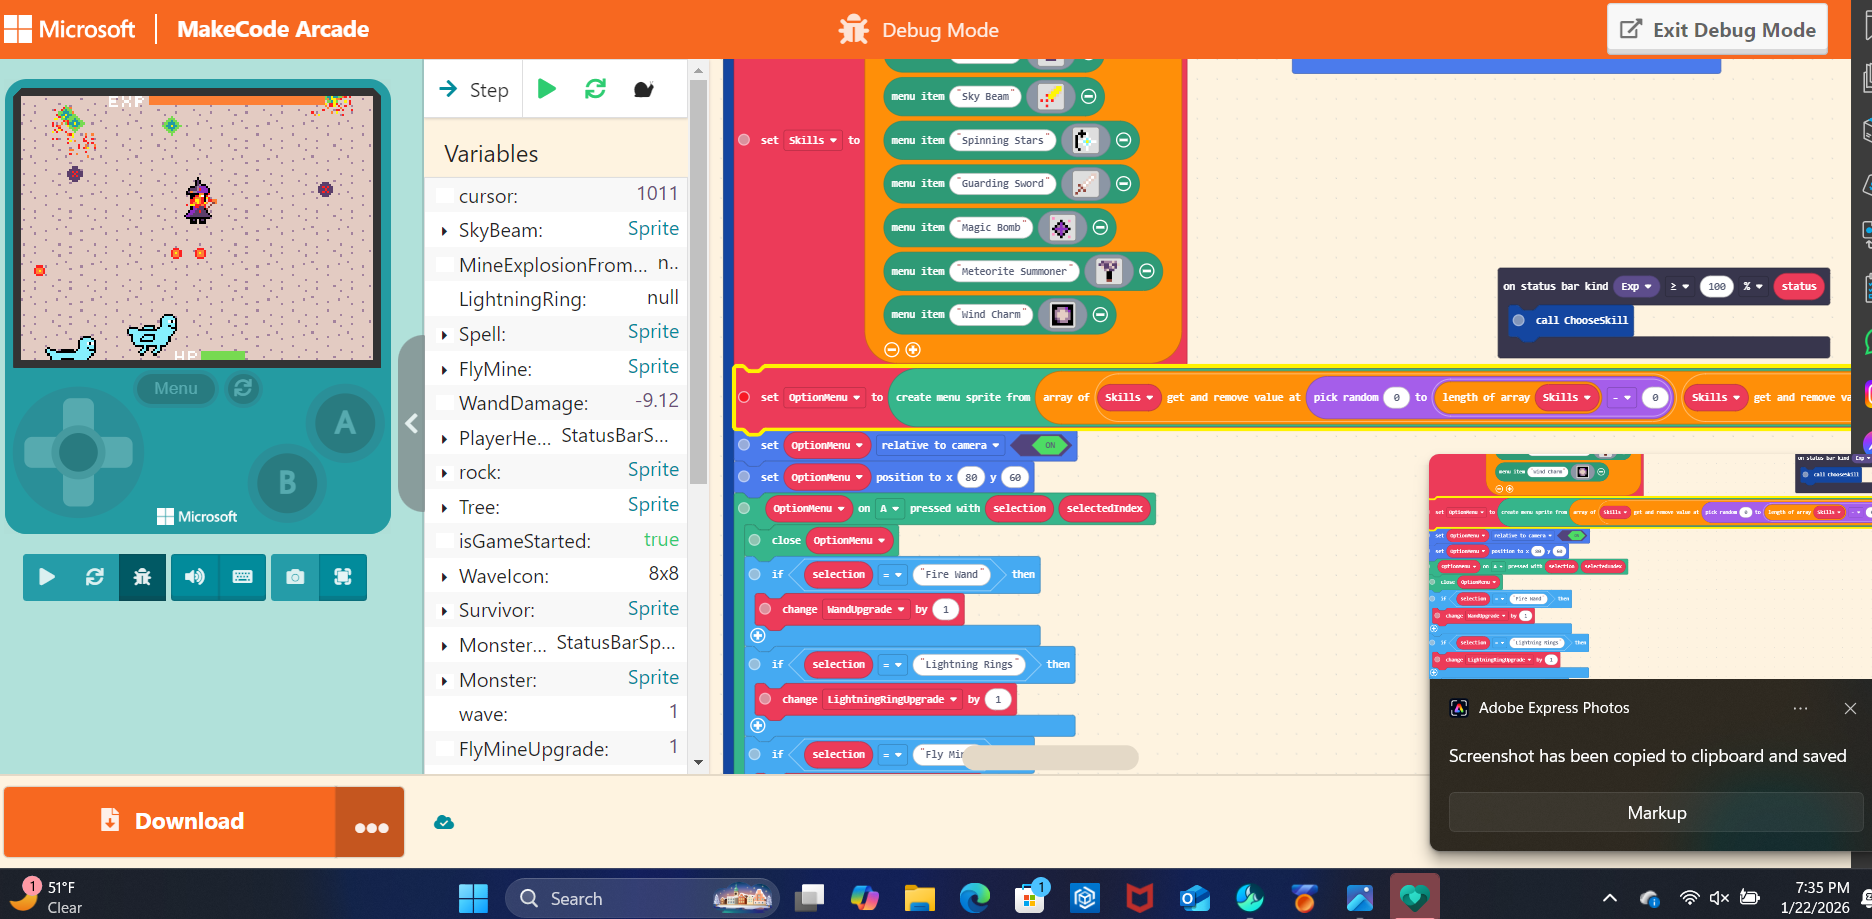The image size is (1872, 919).
Task: Switch the relative to camera ON toggle
Action: 1044,445
